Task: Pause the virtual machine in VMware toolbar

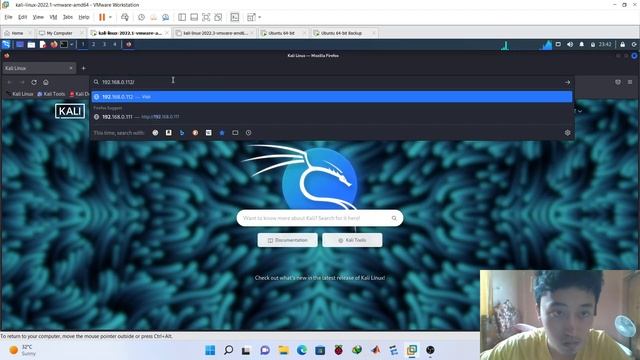Action: click(x=102, y=17)
